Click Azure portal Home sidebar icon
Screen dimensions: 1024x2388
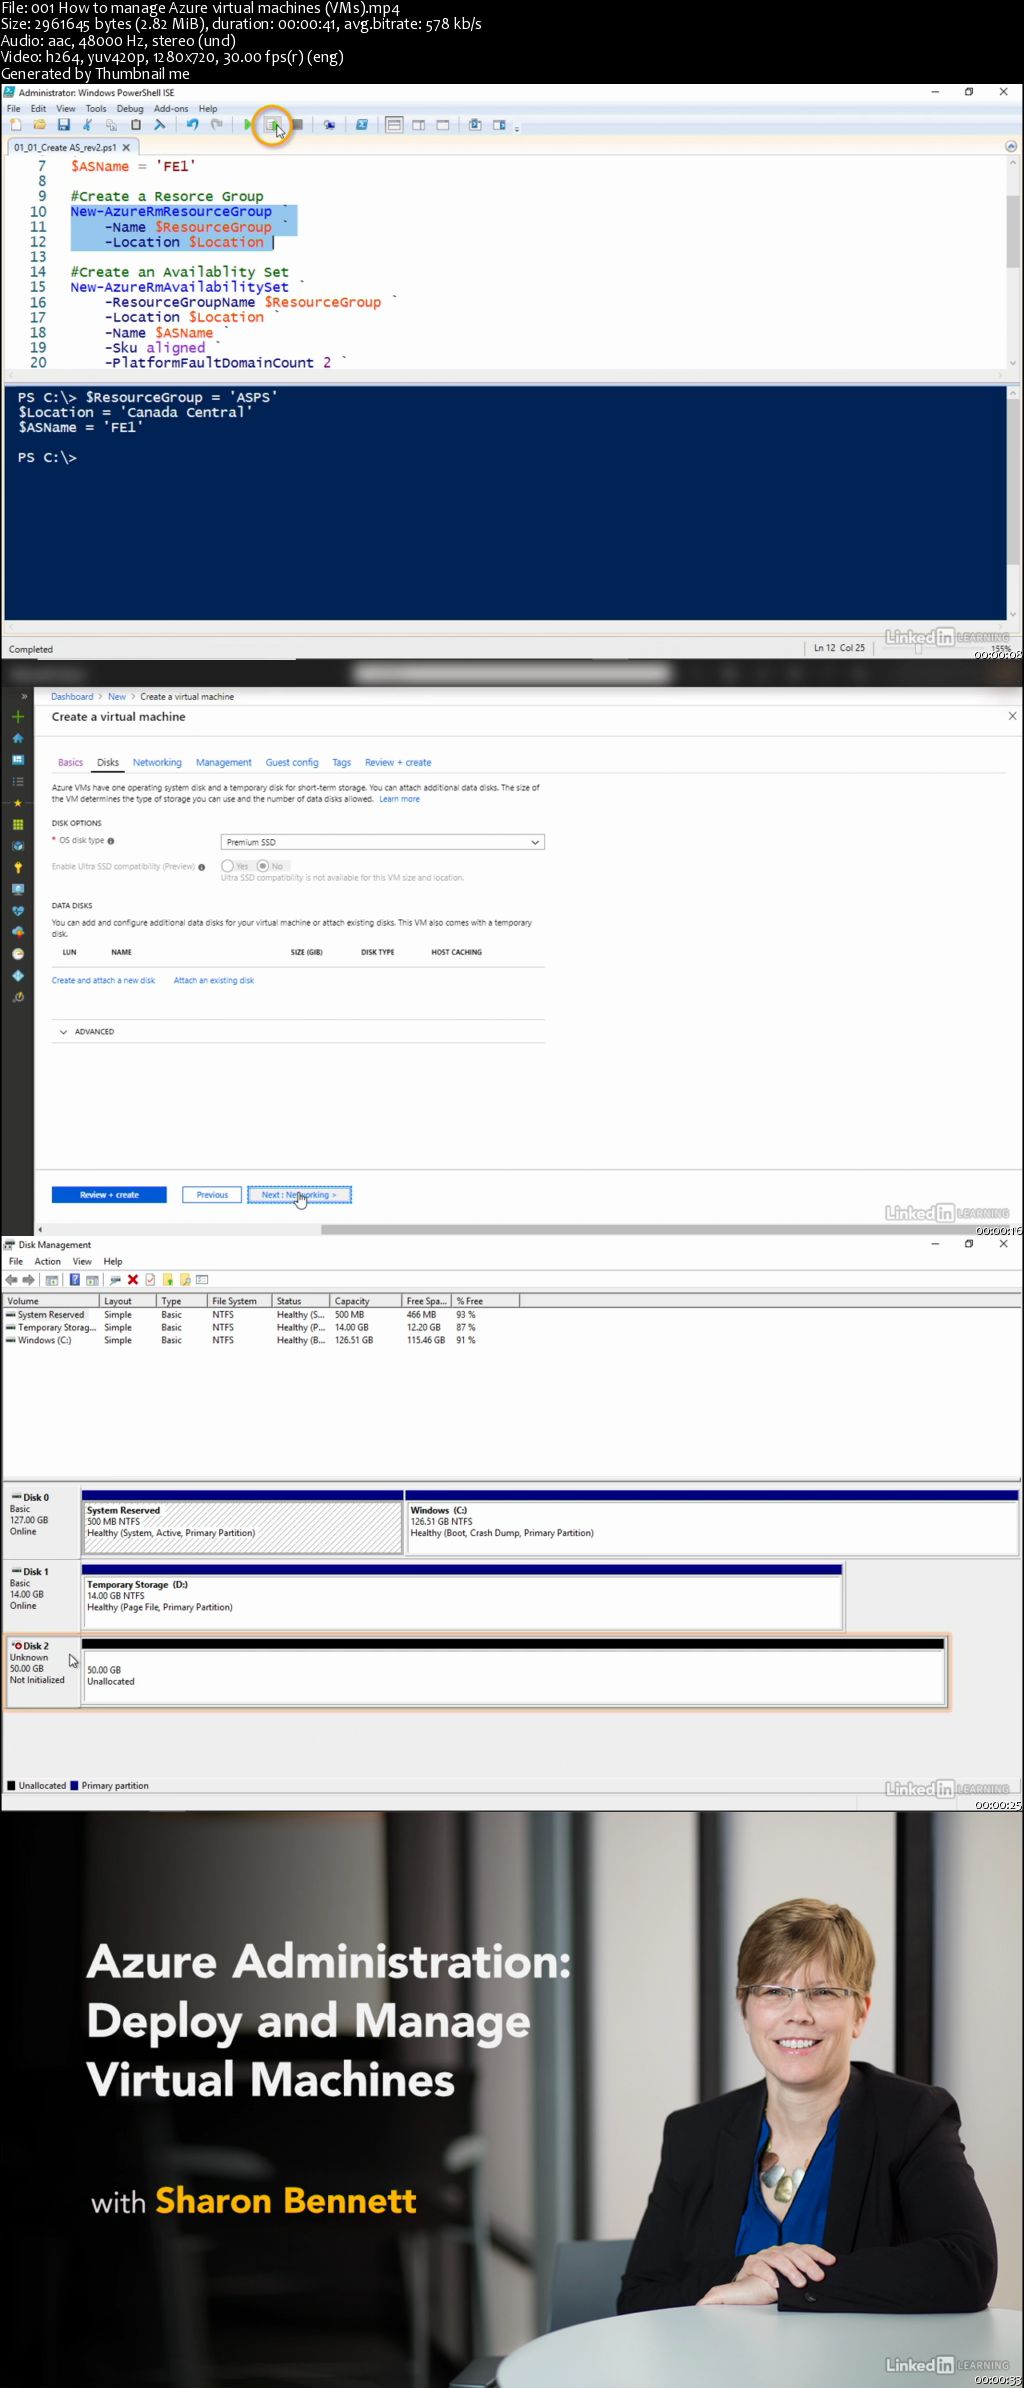pyautogui.click(x=17, y=738)
